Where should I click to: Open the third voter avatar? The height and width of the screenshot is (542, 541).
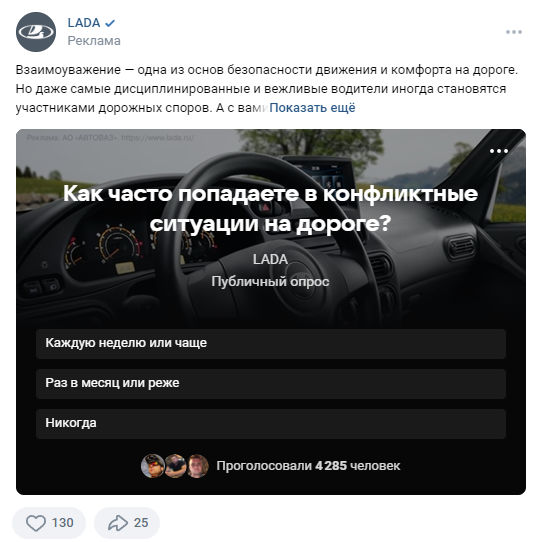tap(198, 466)
